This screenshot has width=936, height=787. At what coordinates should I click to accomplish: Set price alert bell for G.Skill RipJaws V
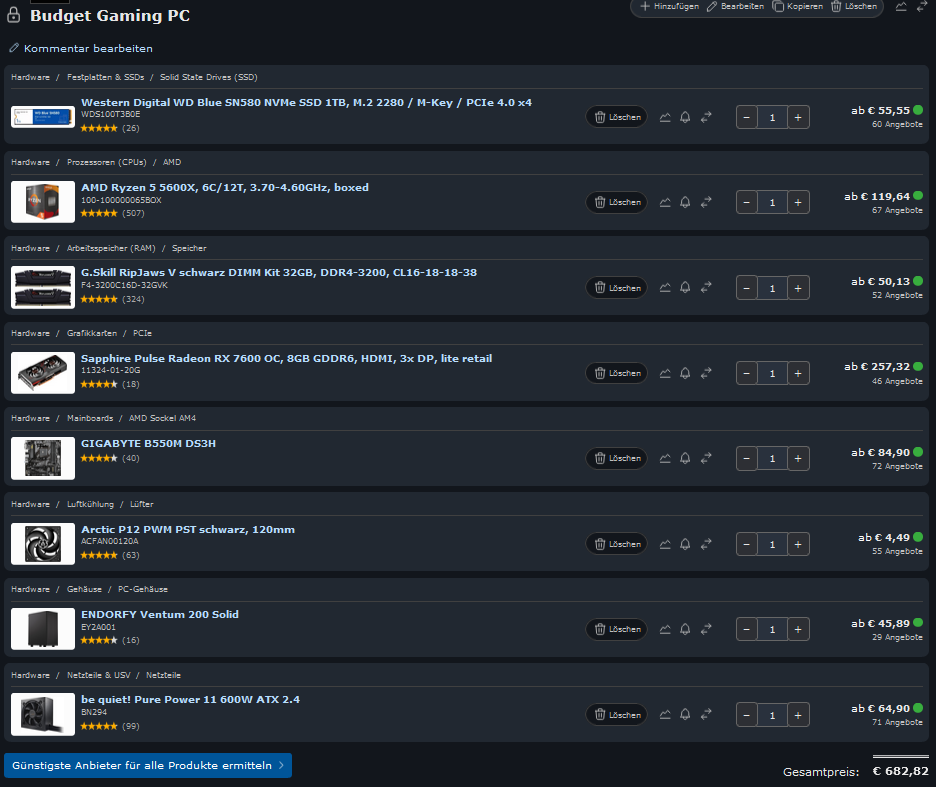685,288
